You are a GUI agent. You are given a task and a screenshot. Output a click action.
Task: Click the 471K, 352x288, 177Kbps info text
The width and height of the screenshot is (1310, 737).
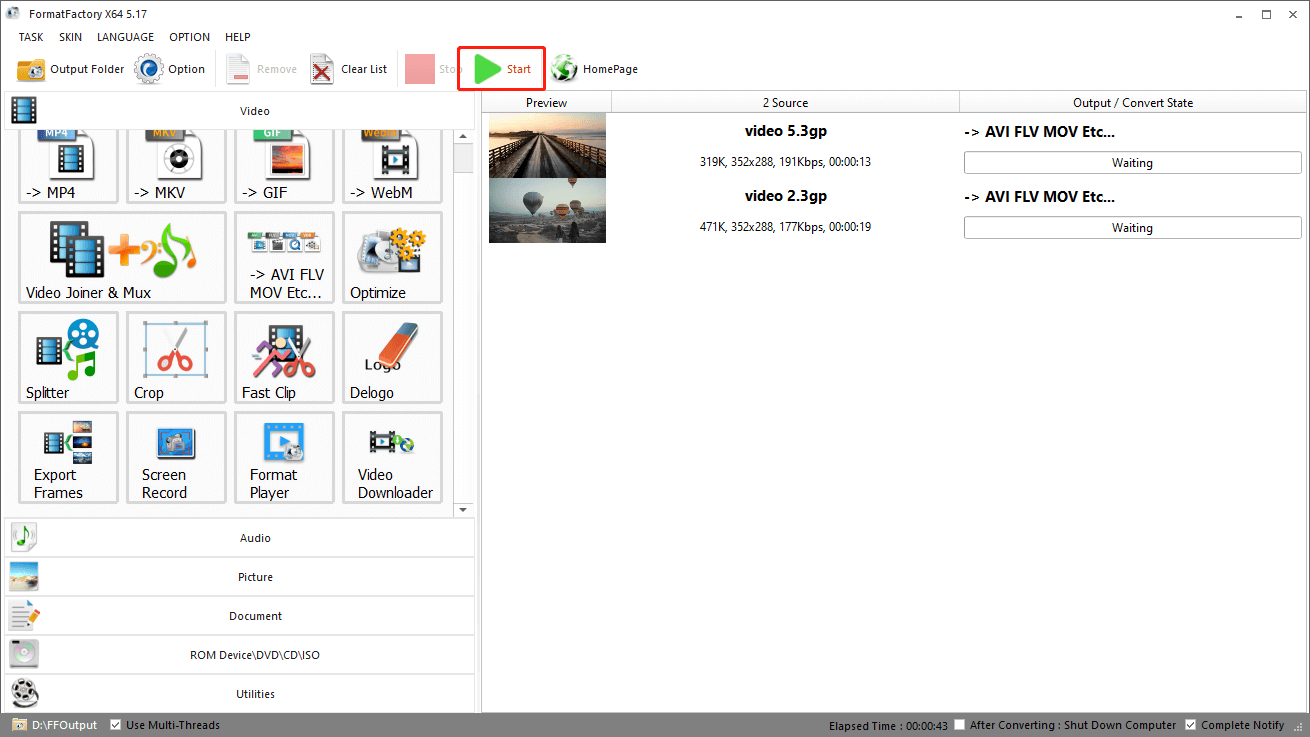pos(785,227)
